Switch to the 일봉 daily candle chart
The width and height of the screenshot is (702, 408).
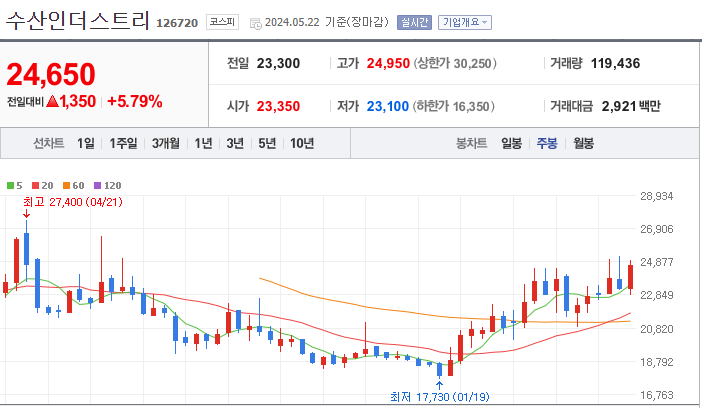[x=511, y=143]
